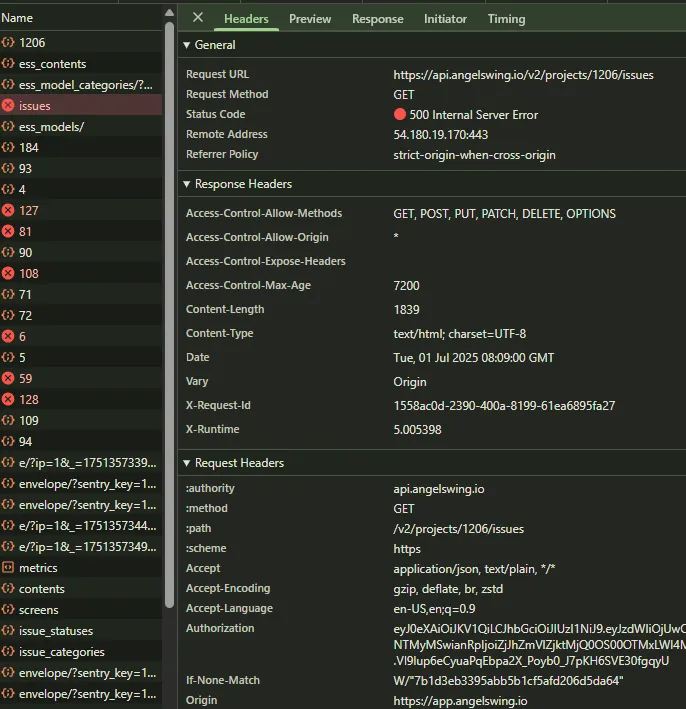Open the Timing tab

click(x=506, y=19)
